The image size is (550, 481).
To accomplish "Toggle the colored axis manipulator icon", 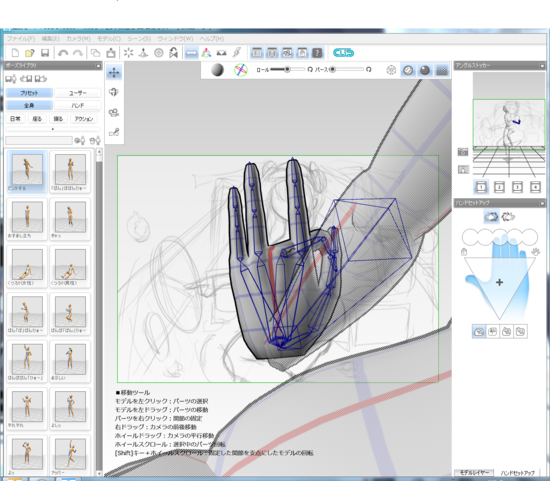I will (206, 53).
